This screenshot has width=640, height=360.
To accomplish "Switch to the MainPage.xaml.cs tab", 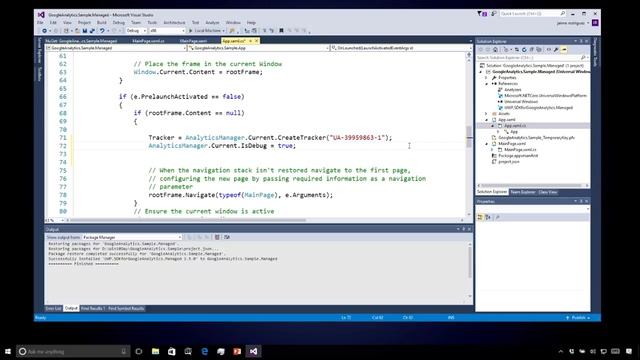I will [149, 41].
